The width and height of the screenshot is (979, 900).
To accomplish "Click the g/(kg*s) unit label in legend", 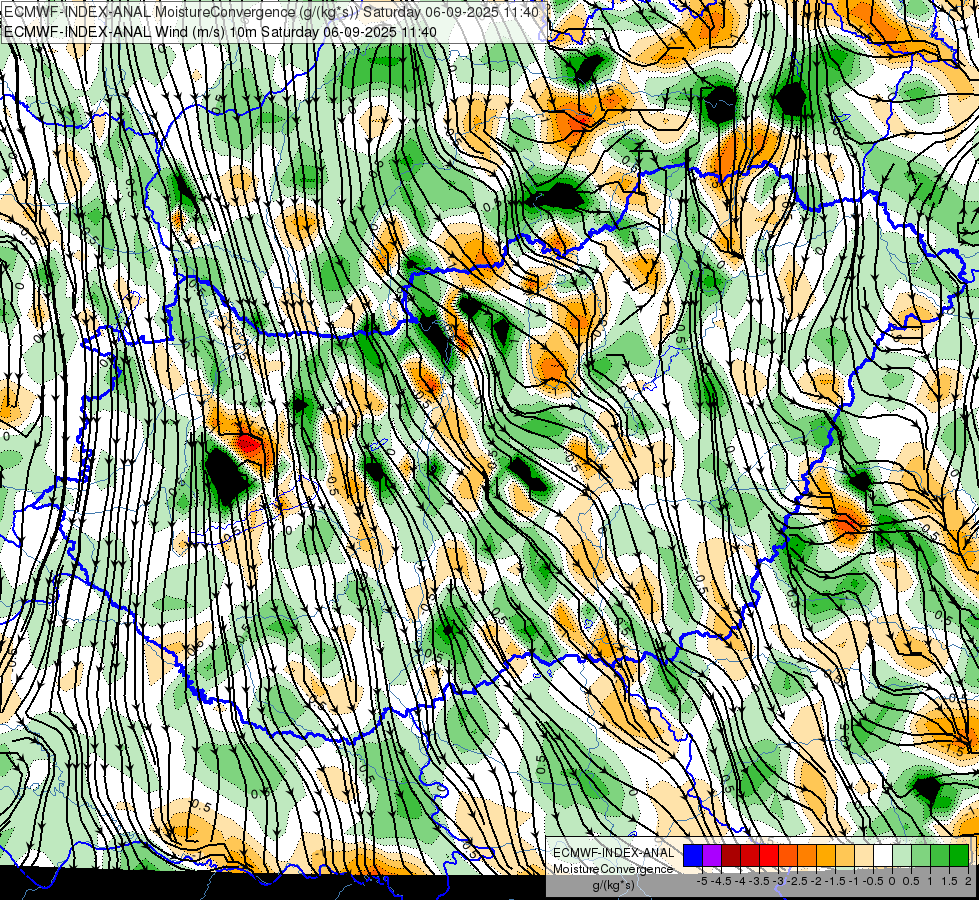I will point(613,885).
